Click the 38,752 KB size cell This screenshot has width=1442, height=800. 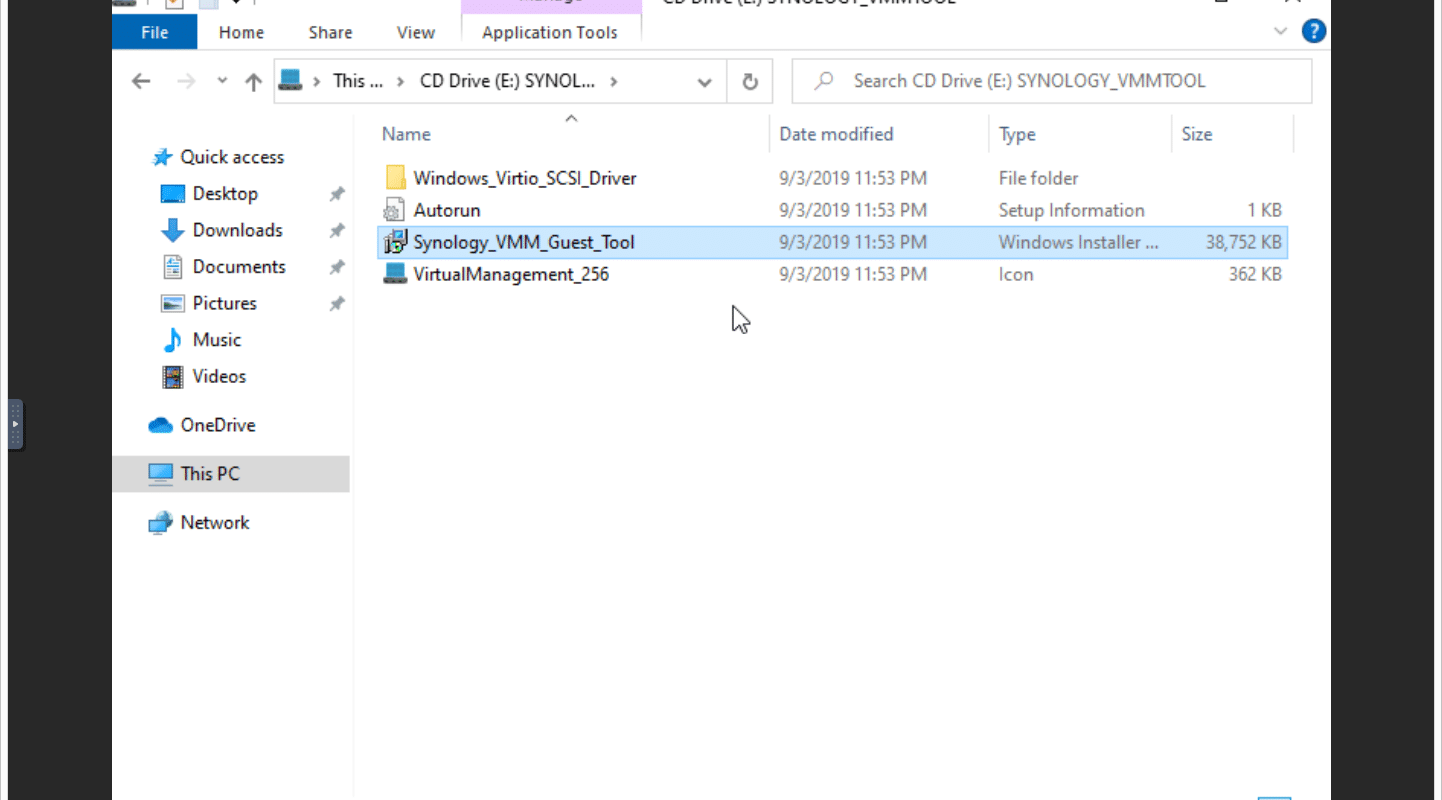coord(1243,242)
